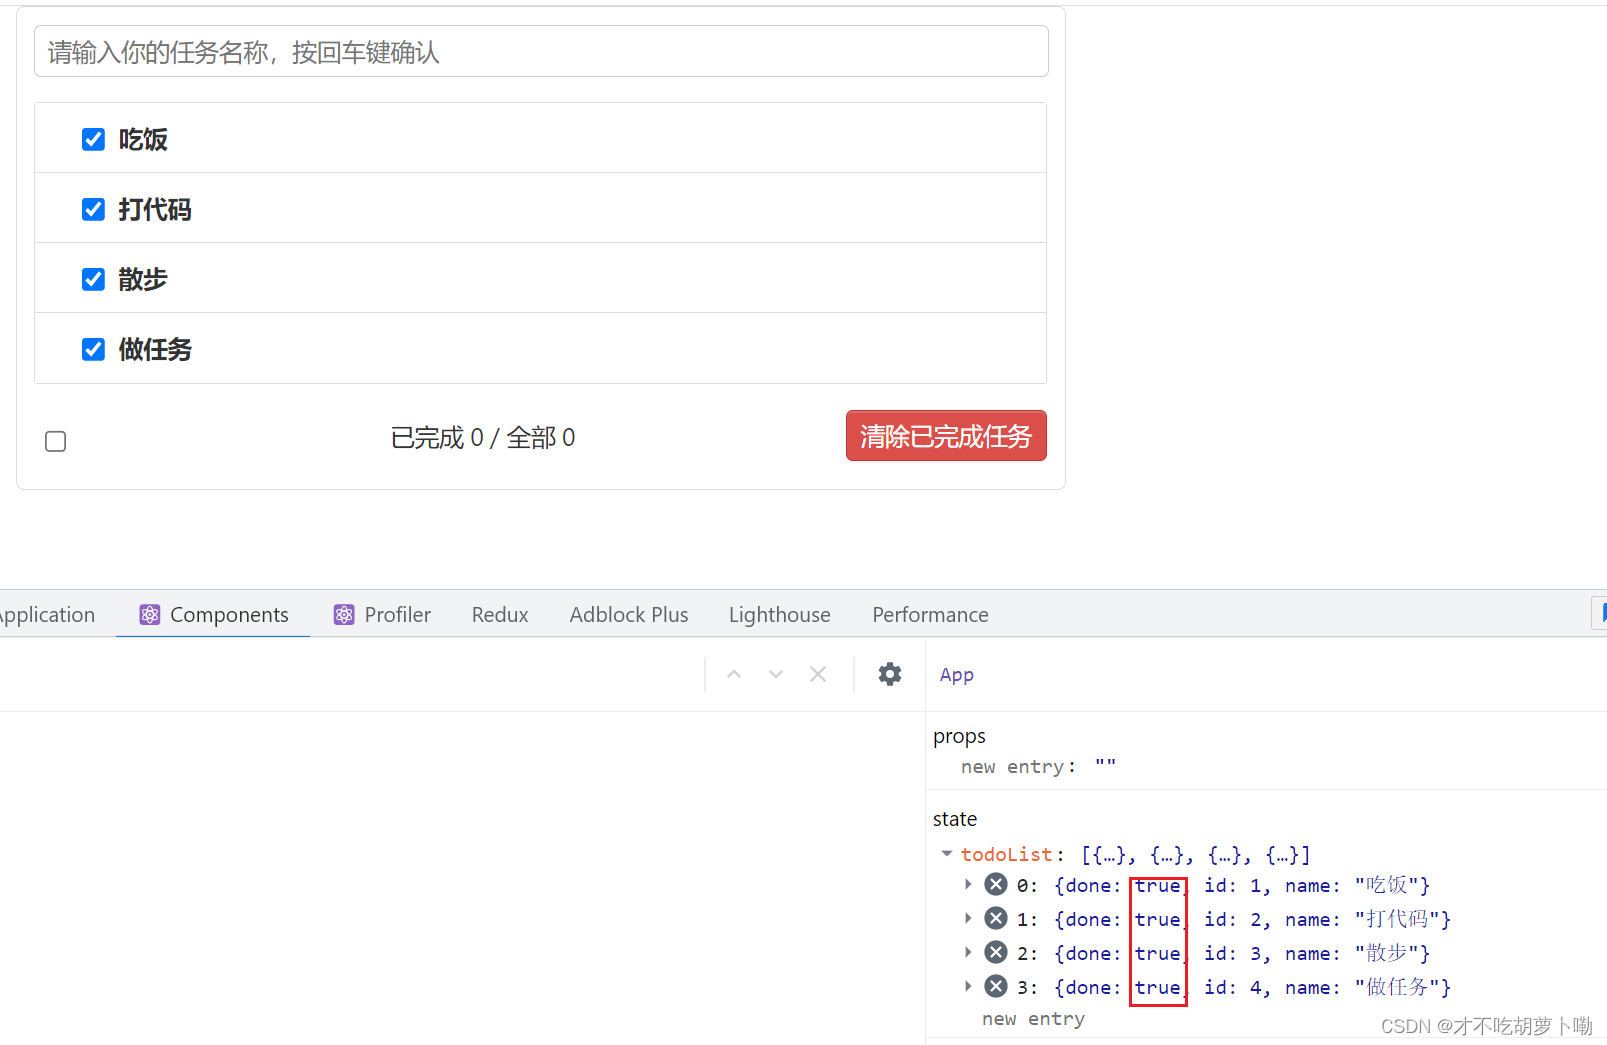Open the Redux DevTools tab

point(499,614)
